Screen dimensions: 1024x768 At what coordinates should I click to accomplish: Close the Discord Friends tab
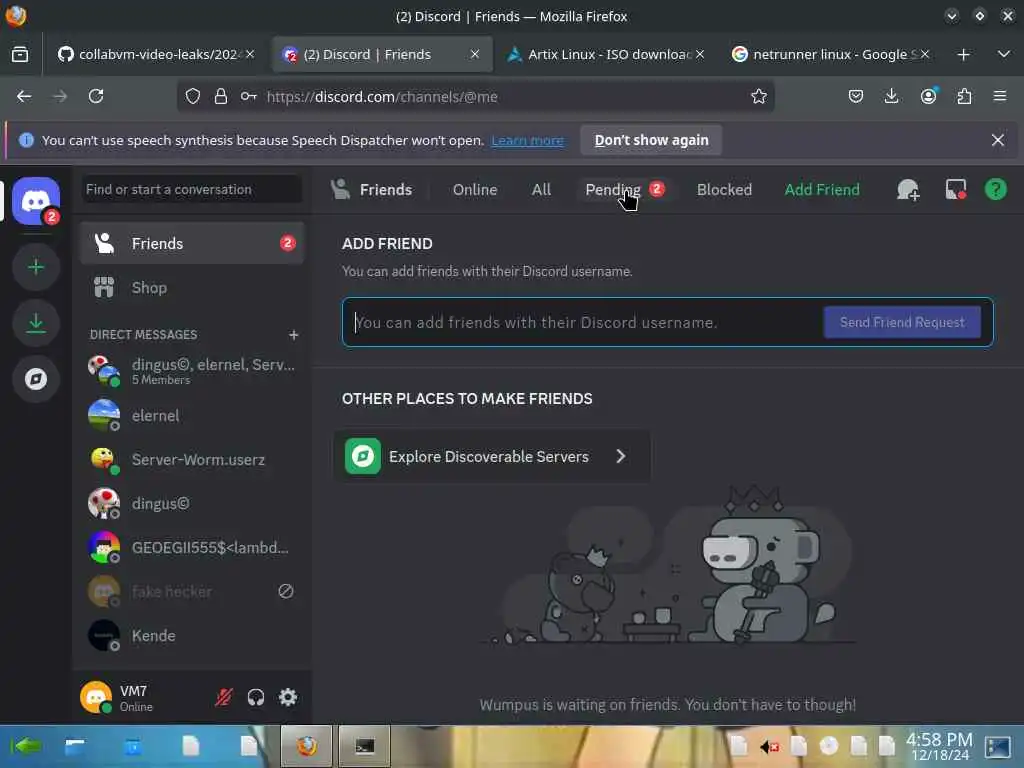[475, 54]
